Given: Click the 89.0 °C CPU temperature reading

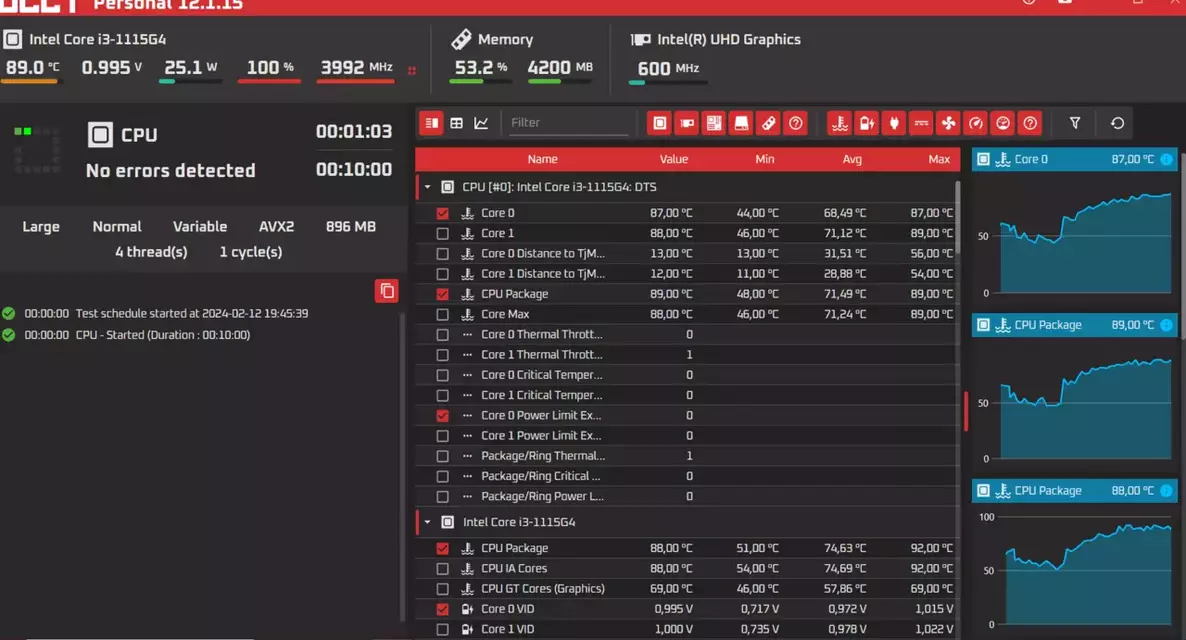Looking at the screenshot, I should (33, 67).
